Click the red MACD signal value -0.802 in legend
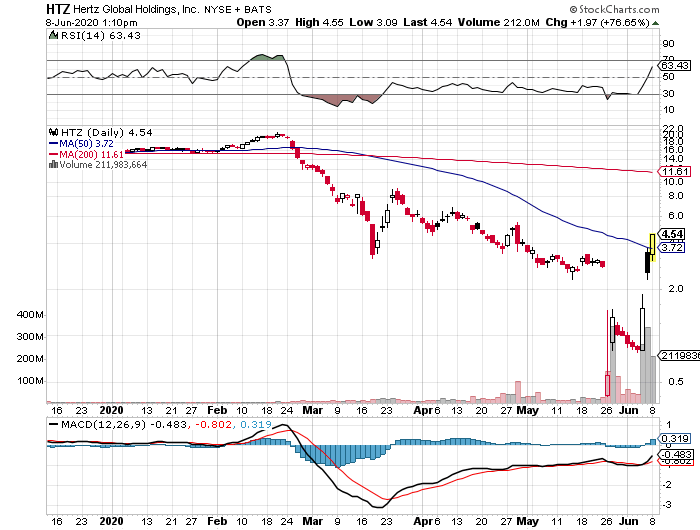Image resolution: width=700 pixels, height=530 pixels. pyautogui.click(x=212, y=424)
